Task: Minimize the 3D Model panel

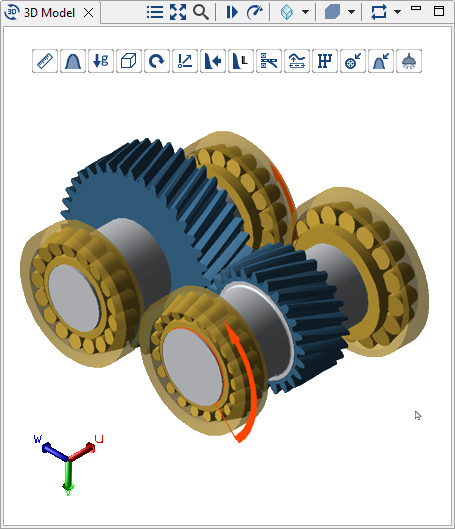Action: pos(416,8)
